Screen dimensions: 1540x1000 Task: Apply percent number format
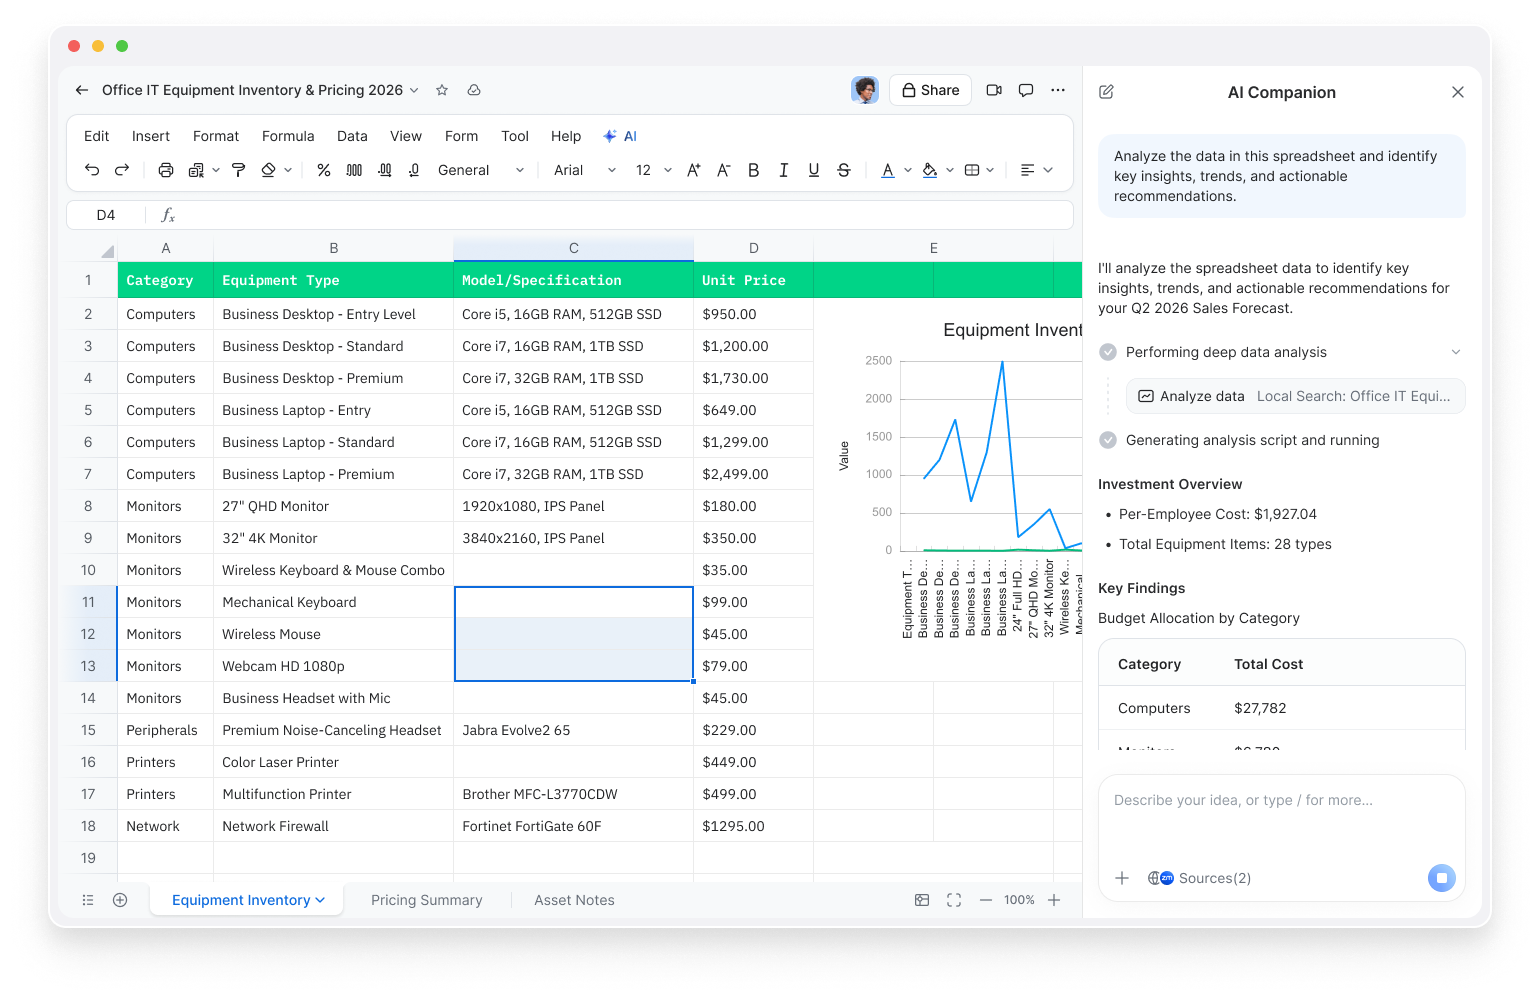point(323,170)
